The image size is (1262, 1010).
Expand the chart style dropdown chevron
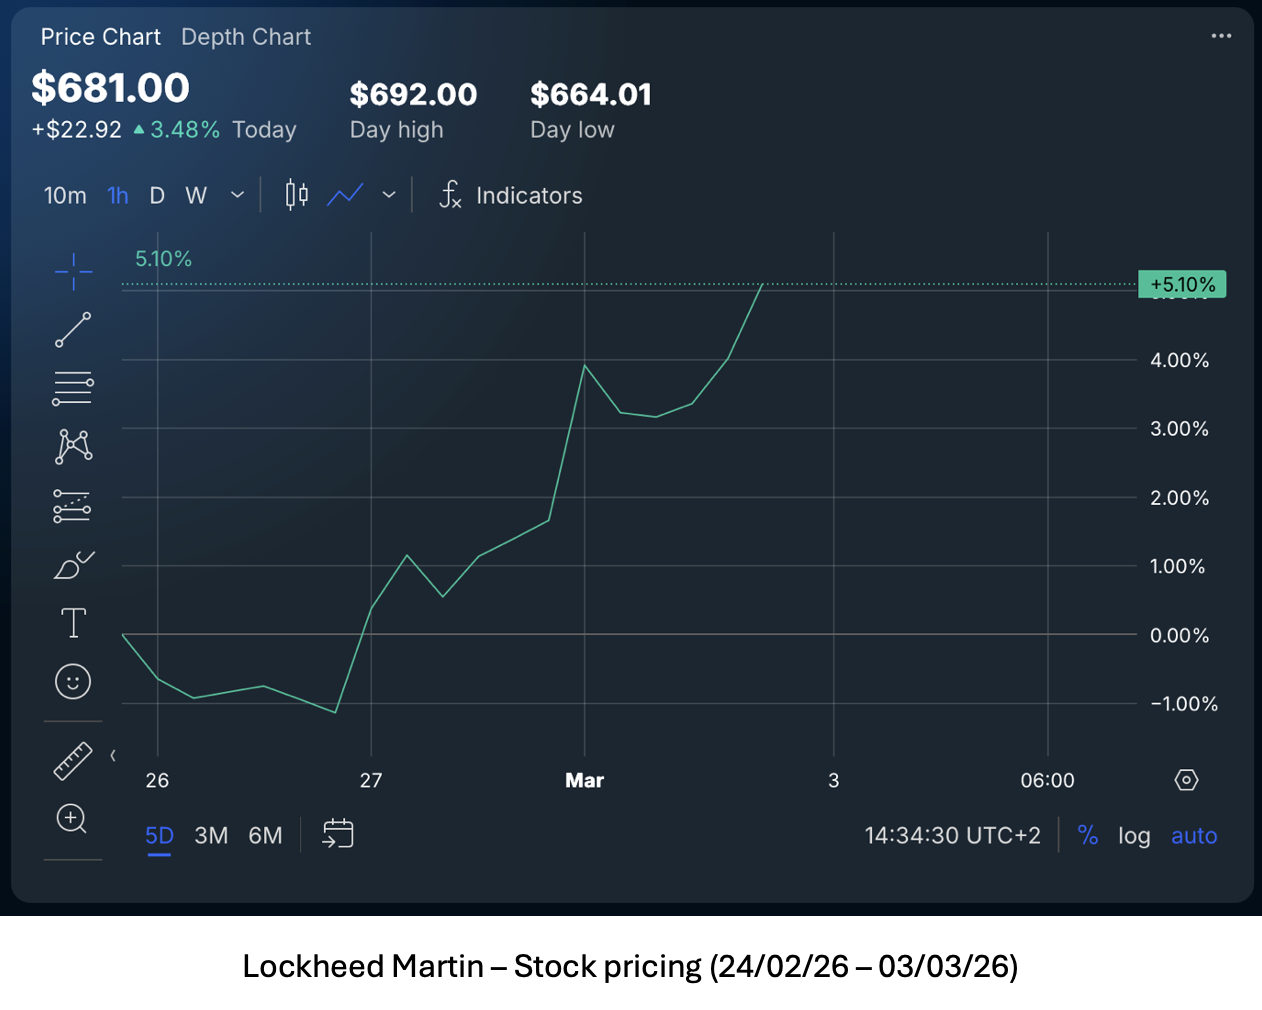click(x=389, y=195)
